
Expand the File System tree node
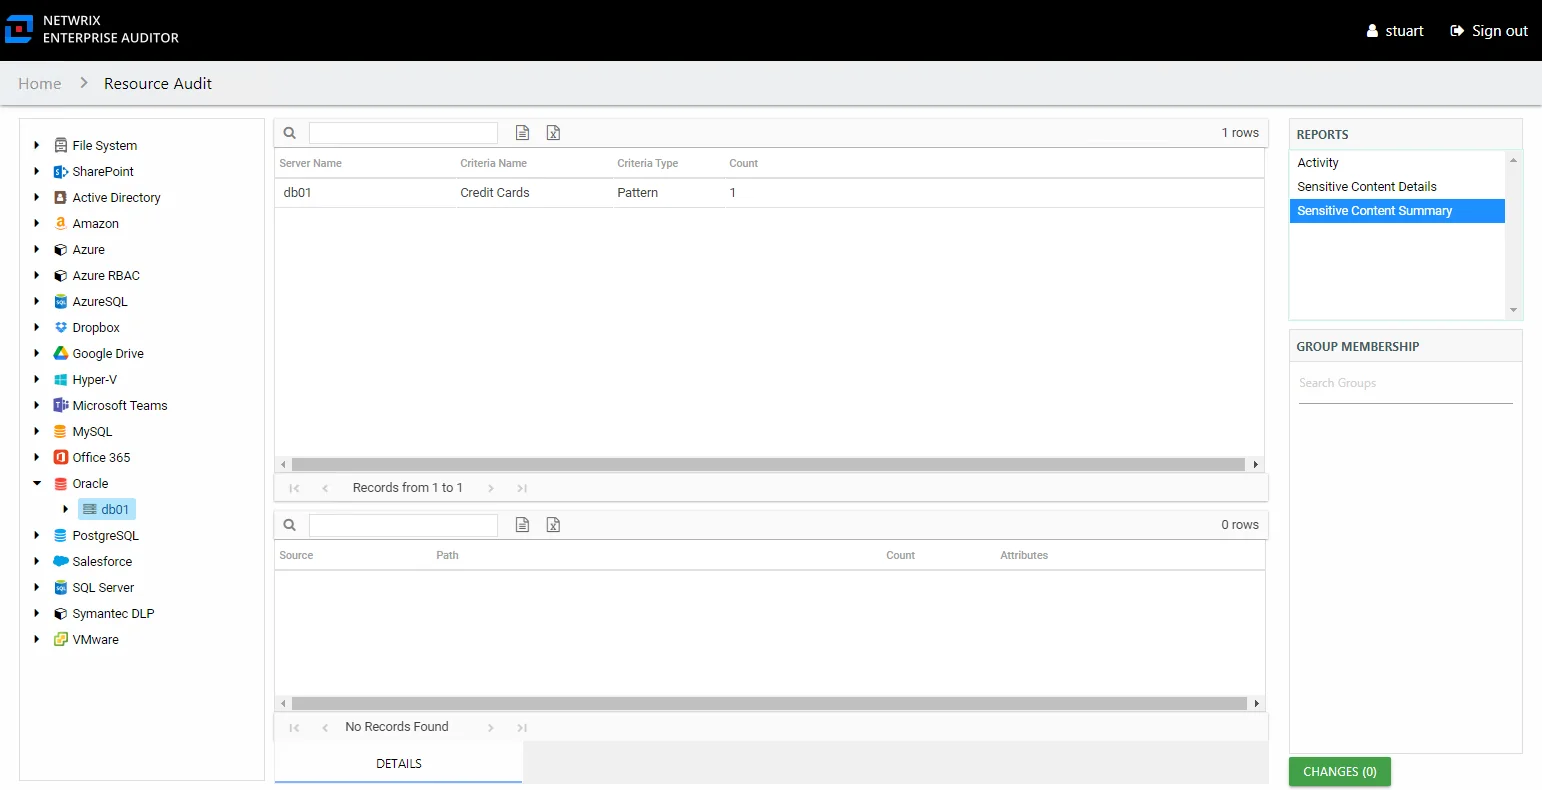(37, 145)
